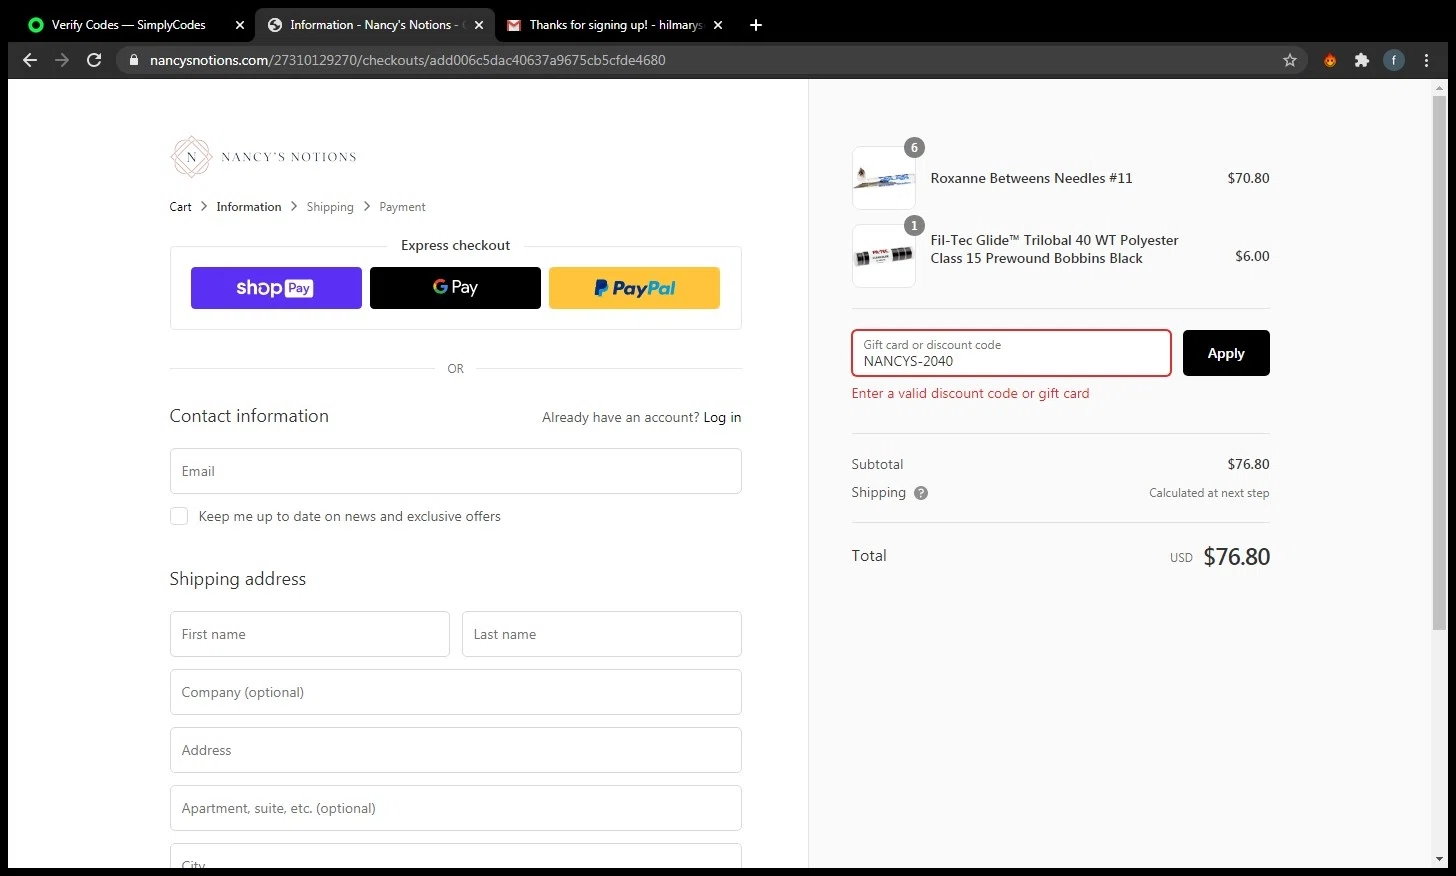Select the Payment breadcrumb step

402,207
